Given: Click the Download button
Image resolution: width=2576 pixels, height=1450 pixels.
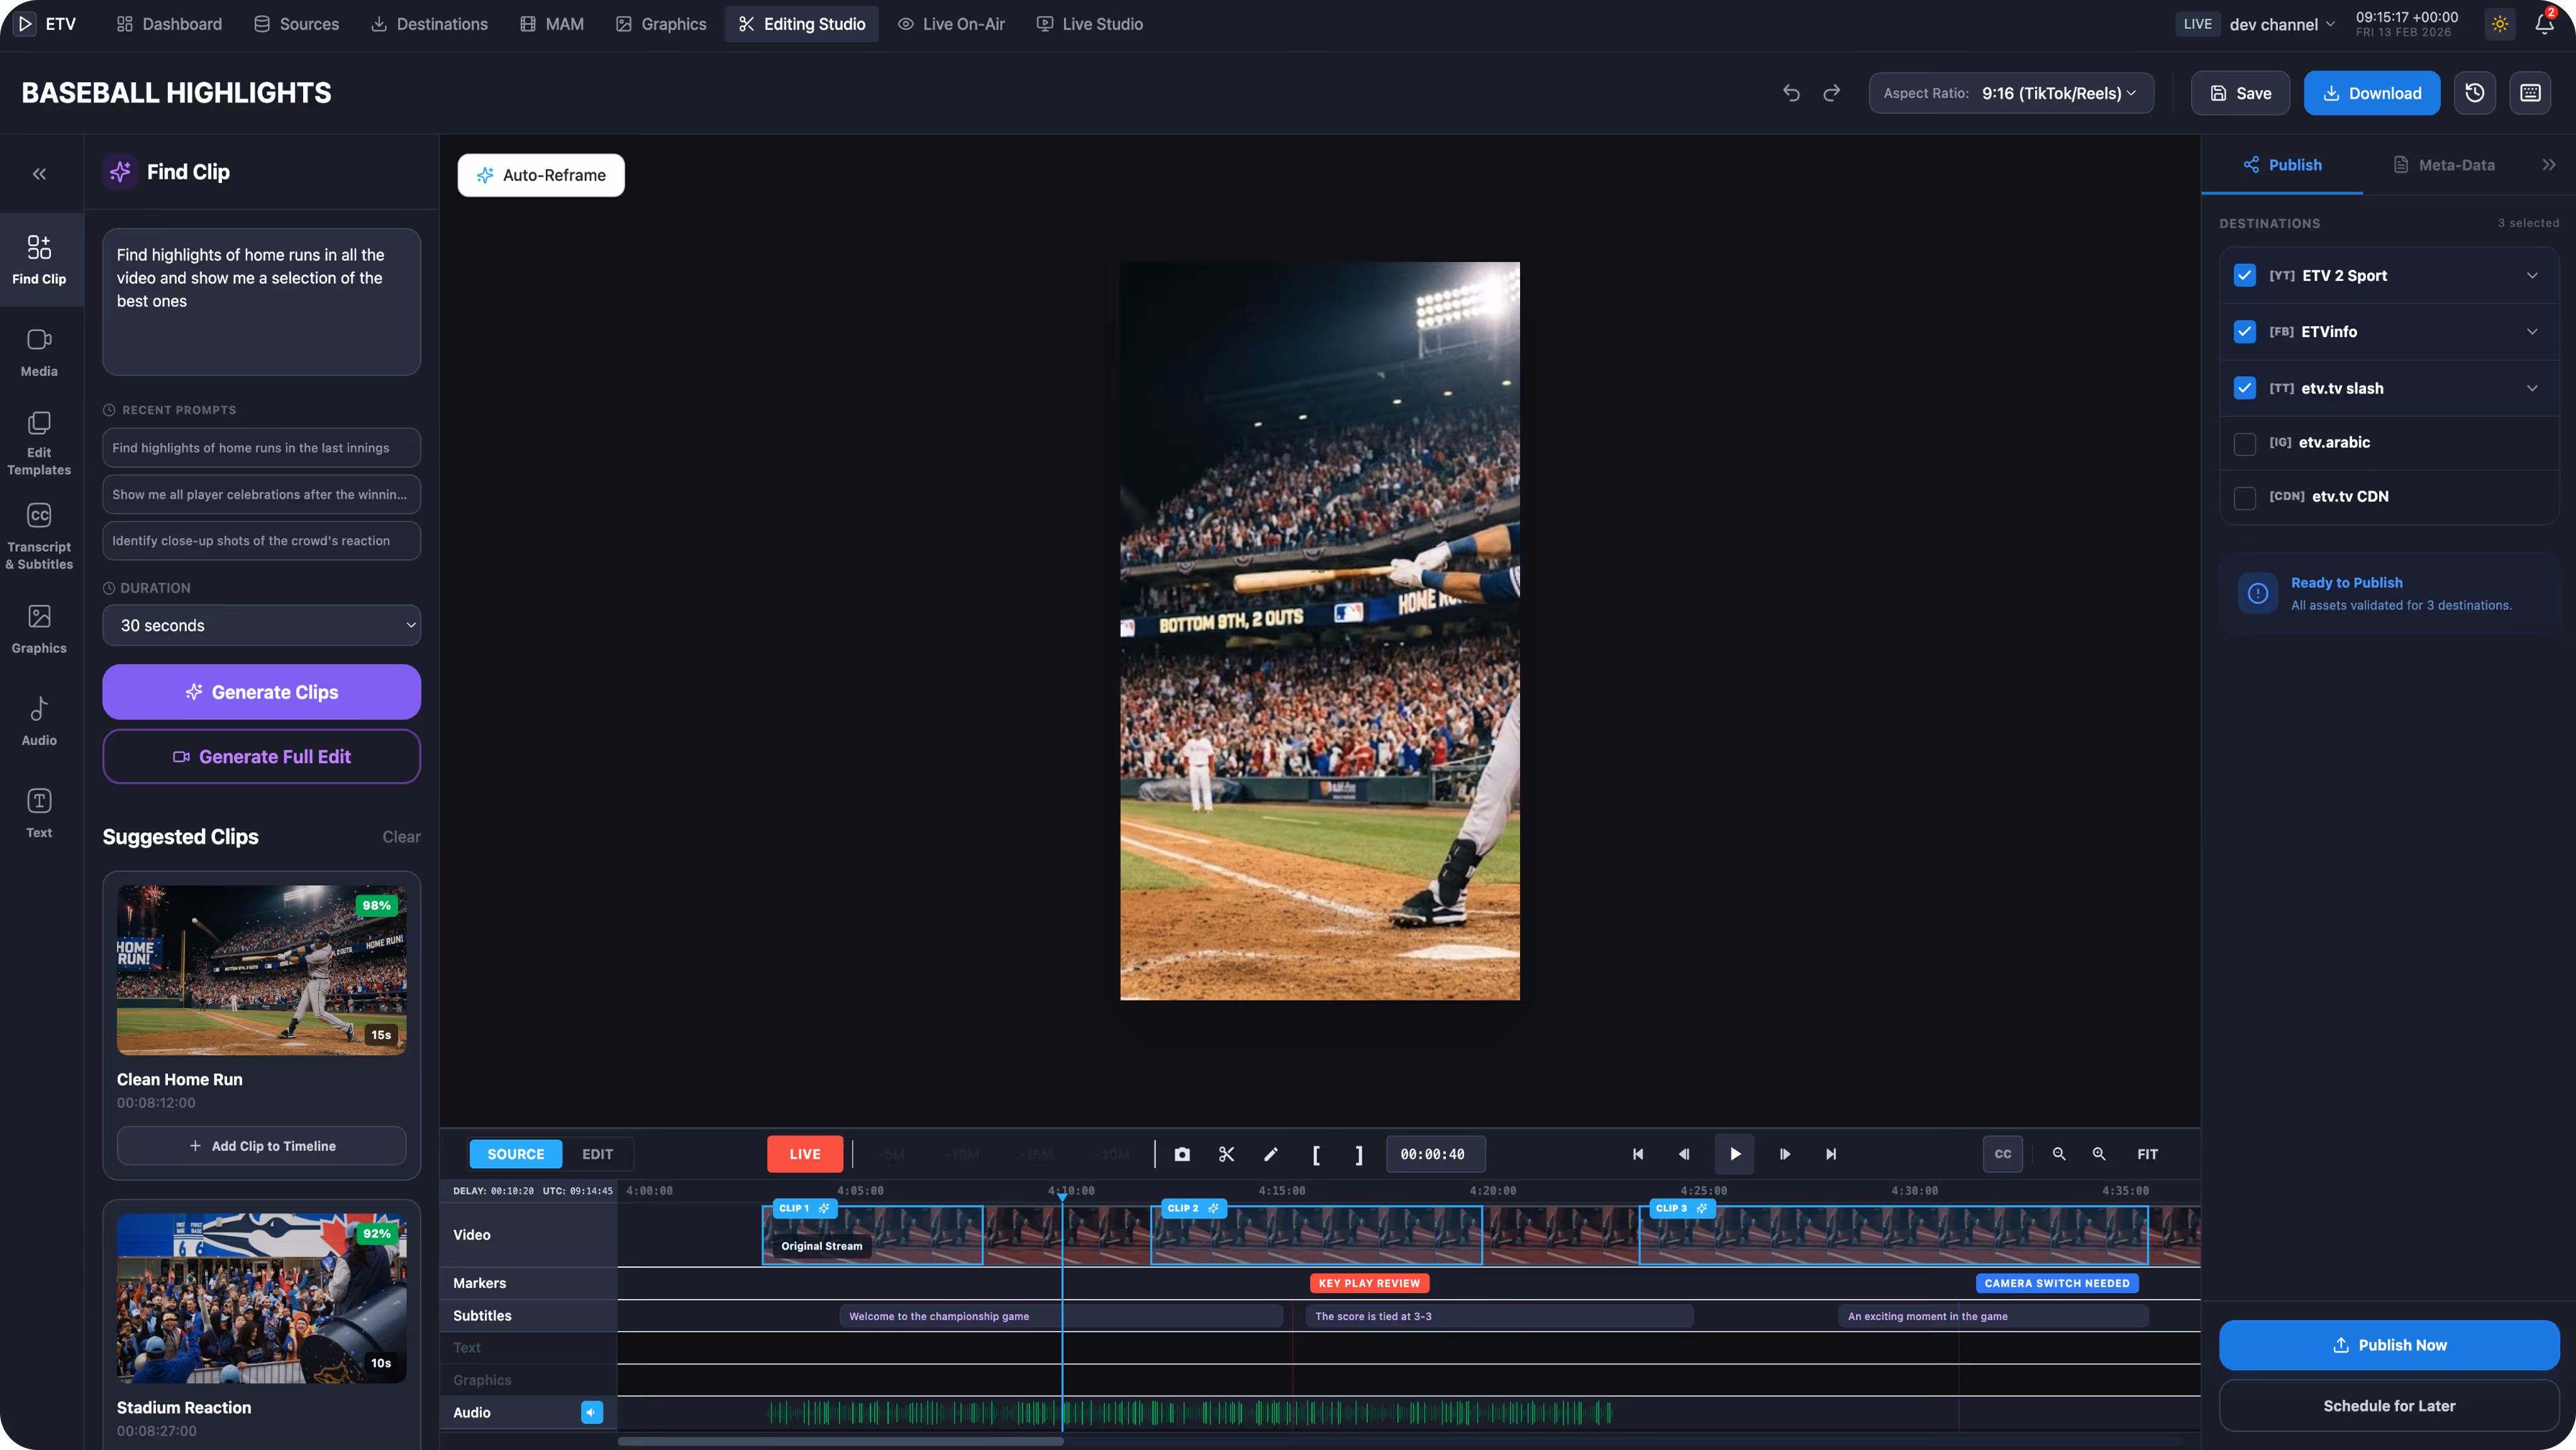Looking at the screenshot, I should point(2372,93).
